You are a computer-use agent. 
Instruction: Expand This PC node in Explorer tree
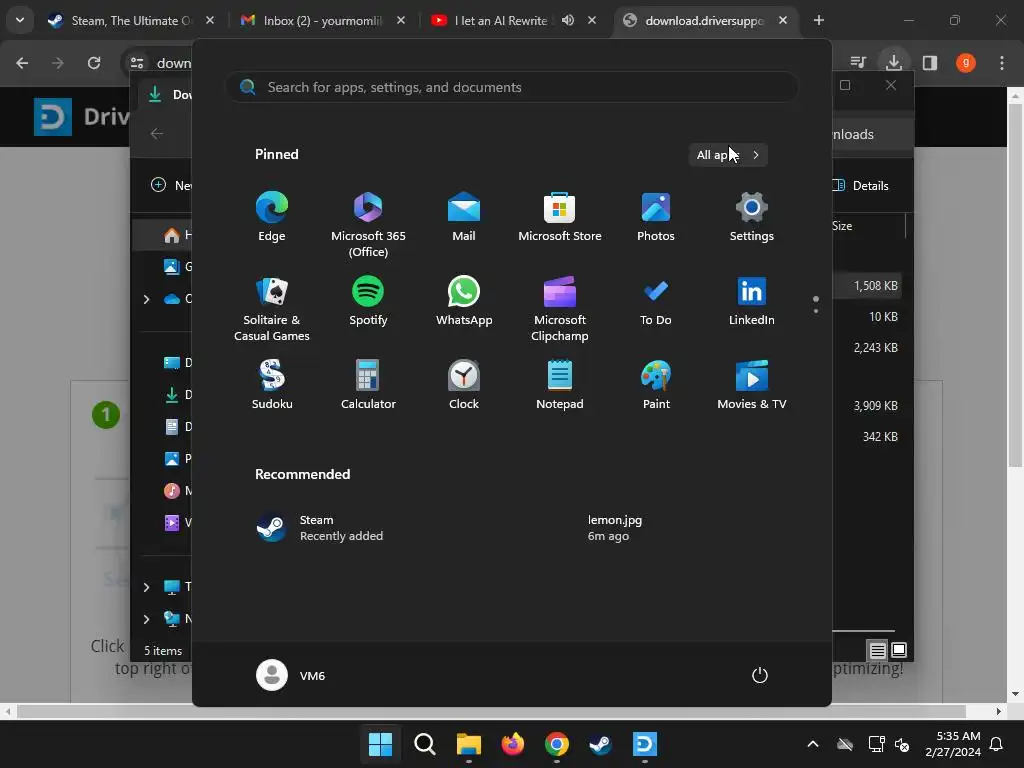[x=146, y=587]
